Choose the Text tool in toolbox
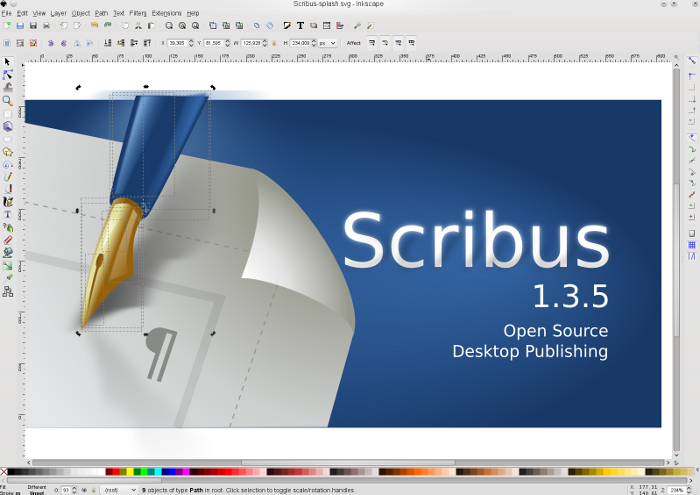 point(7,215)
